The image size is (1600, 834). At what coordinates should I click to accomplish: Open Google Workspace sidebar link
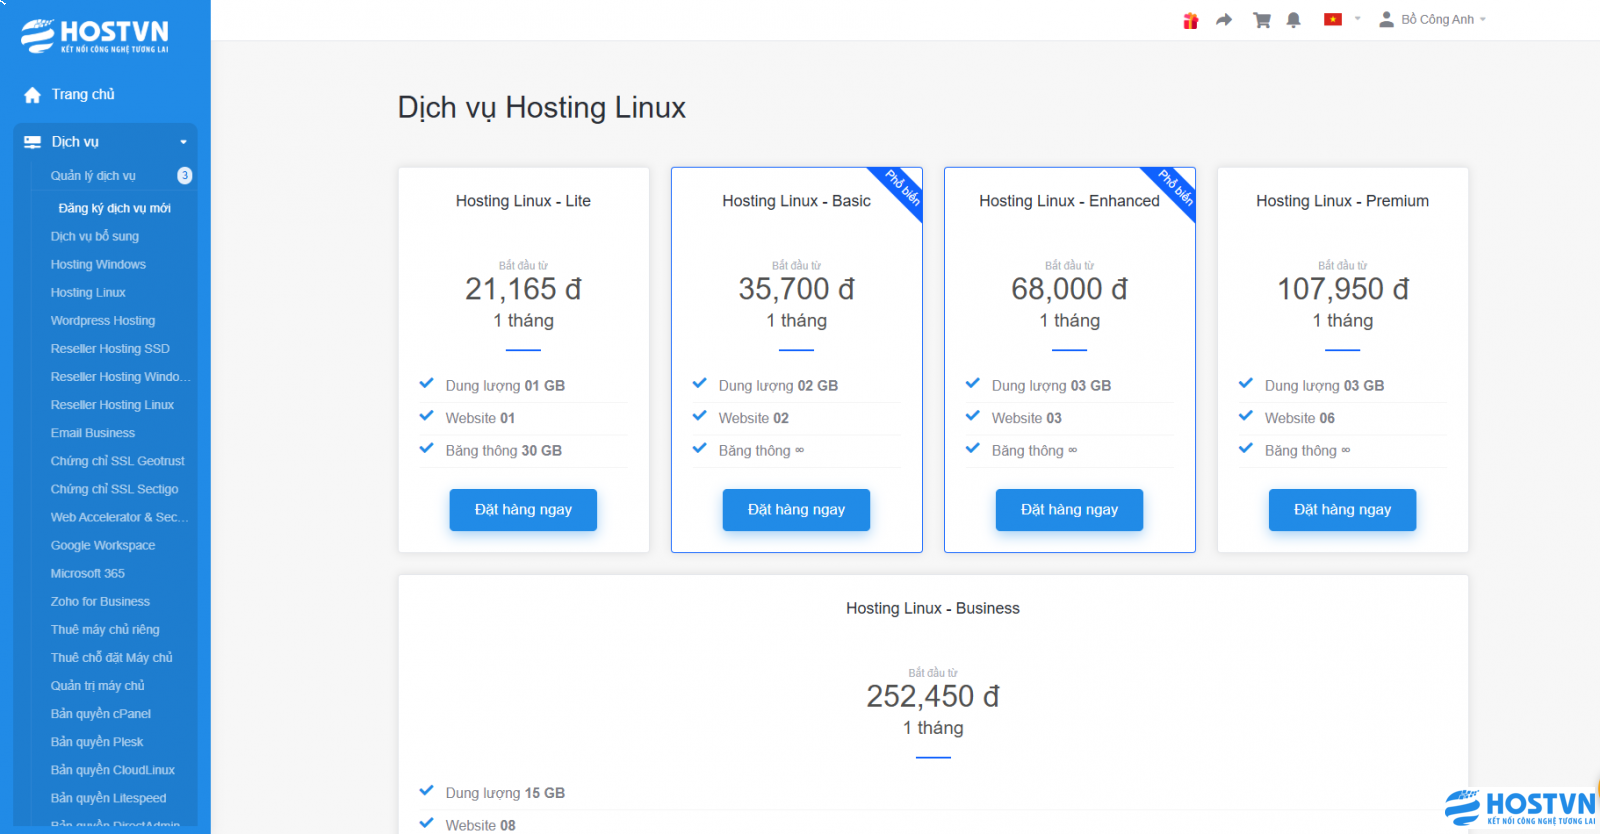103,546
